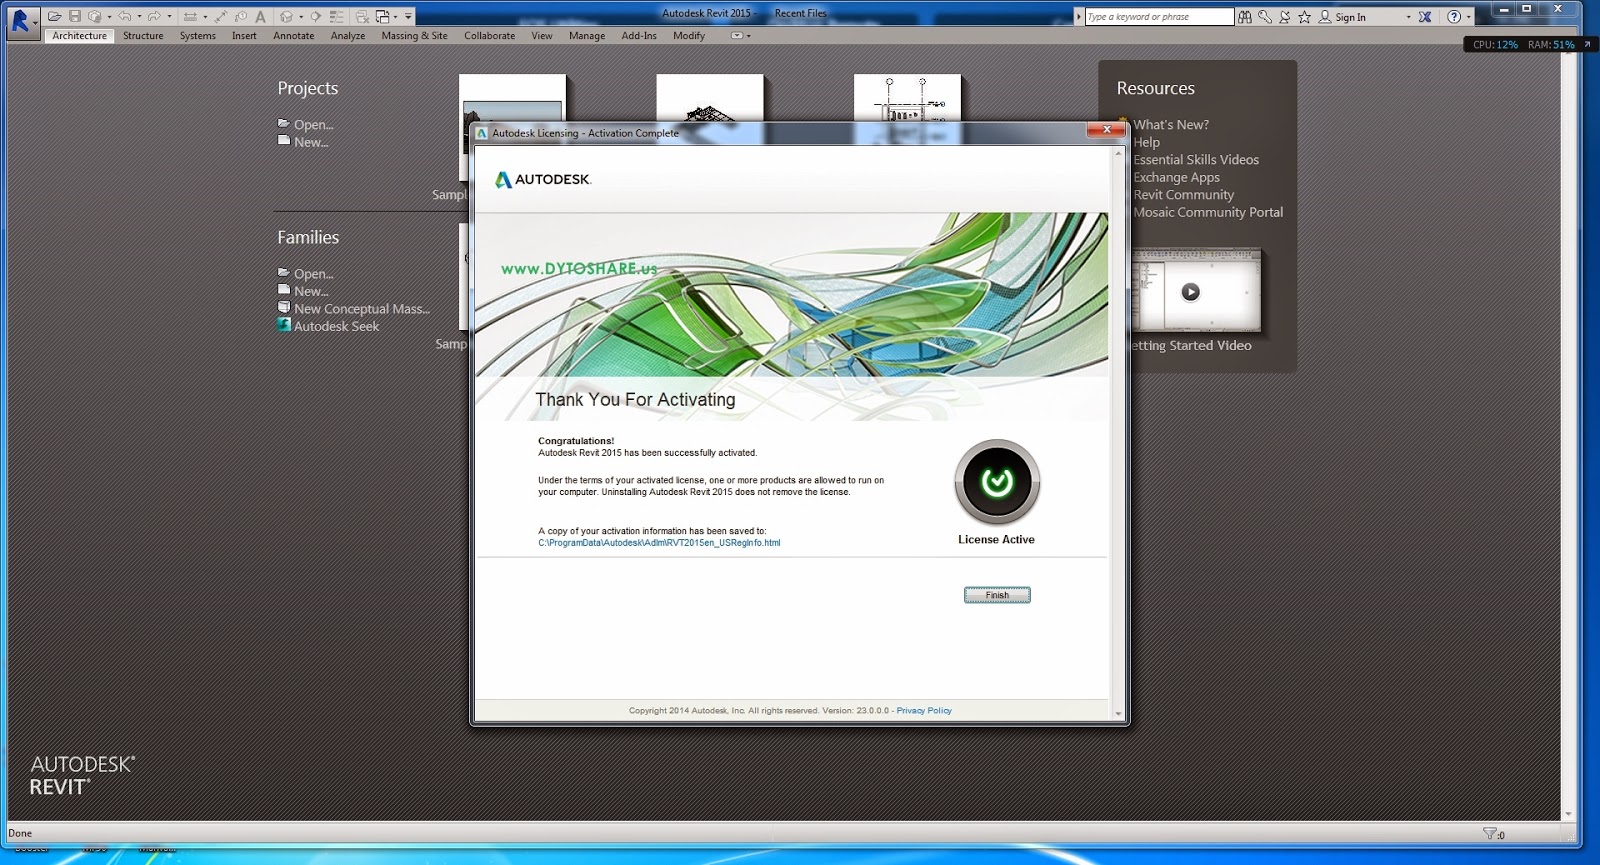Open the Revit Community link
Image resolution: width=1600 pixels, height=865 pixels.
pyautogui.click(x=1184, y=195)
